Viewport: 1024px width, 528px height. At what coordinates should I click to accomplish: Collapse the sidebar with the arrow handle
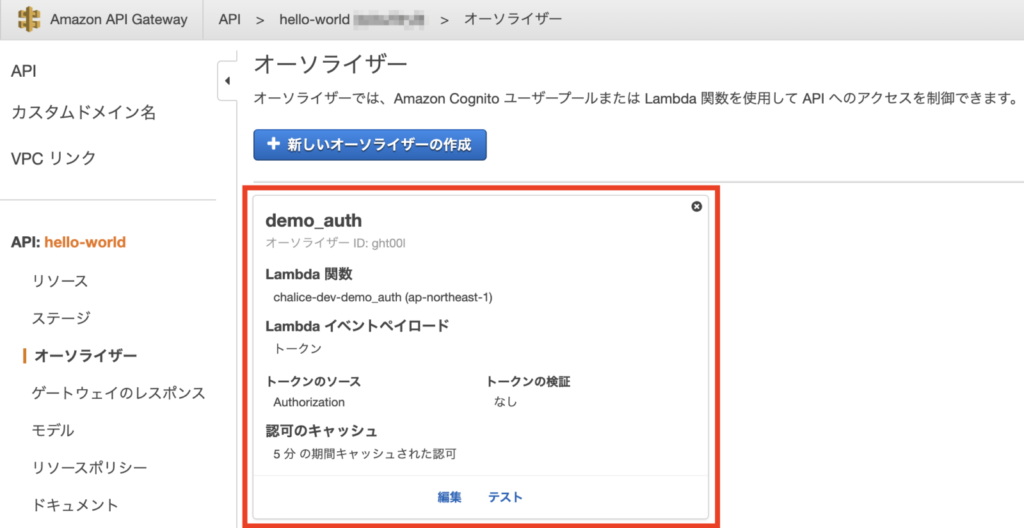point(227,81)
